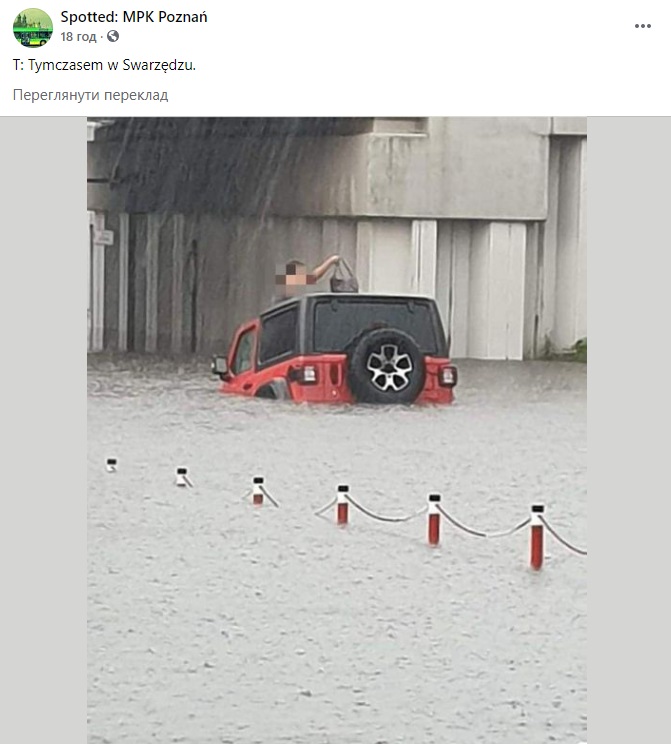Image resolution: width=671 pixels, height=744 pixels.
Task: Click the "18 год" post timestamp
Action: pos(78,37)
